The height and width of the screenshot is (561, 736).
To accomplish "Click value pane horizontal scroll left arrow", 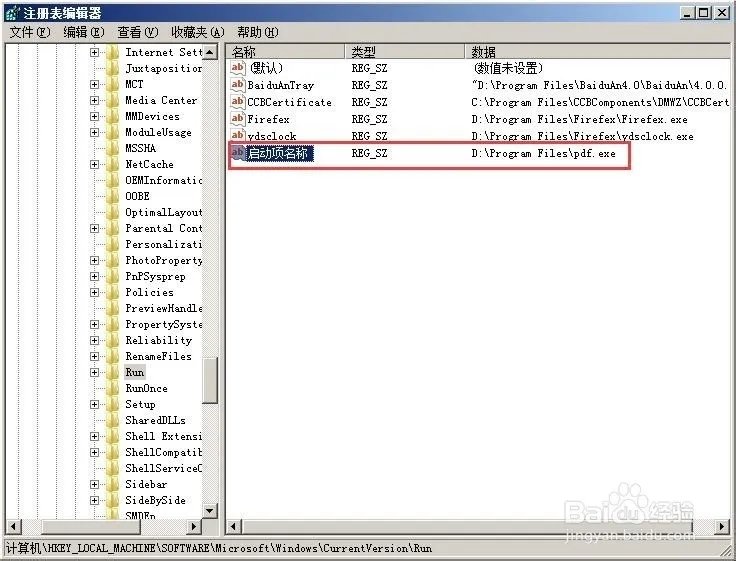I will 234,526.
